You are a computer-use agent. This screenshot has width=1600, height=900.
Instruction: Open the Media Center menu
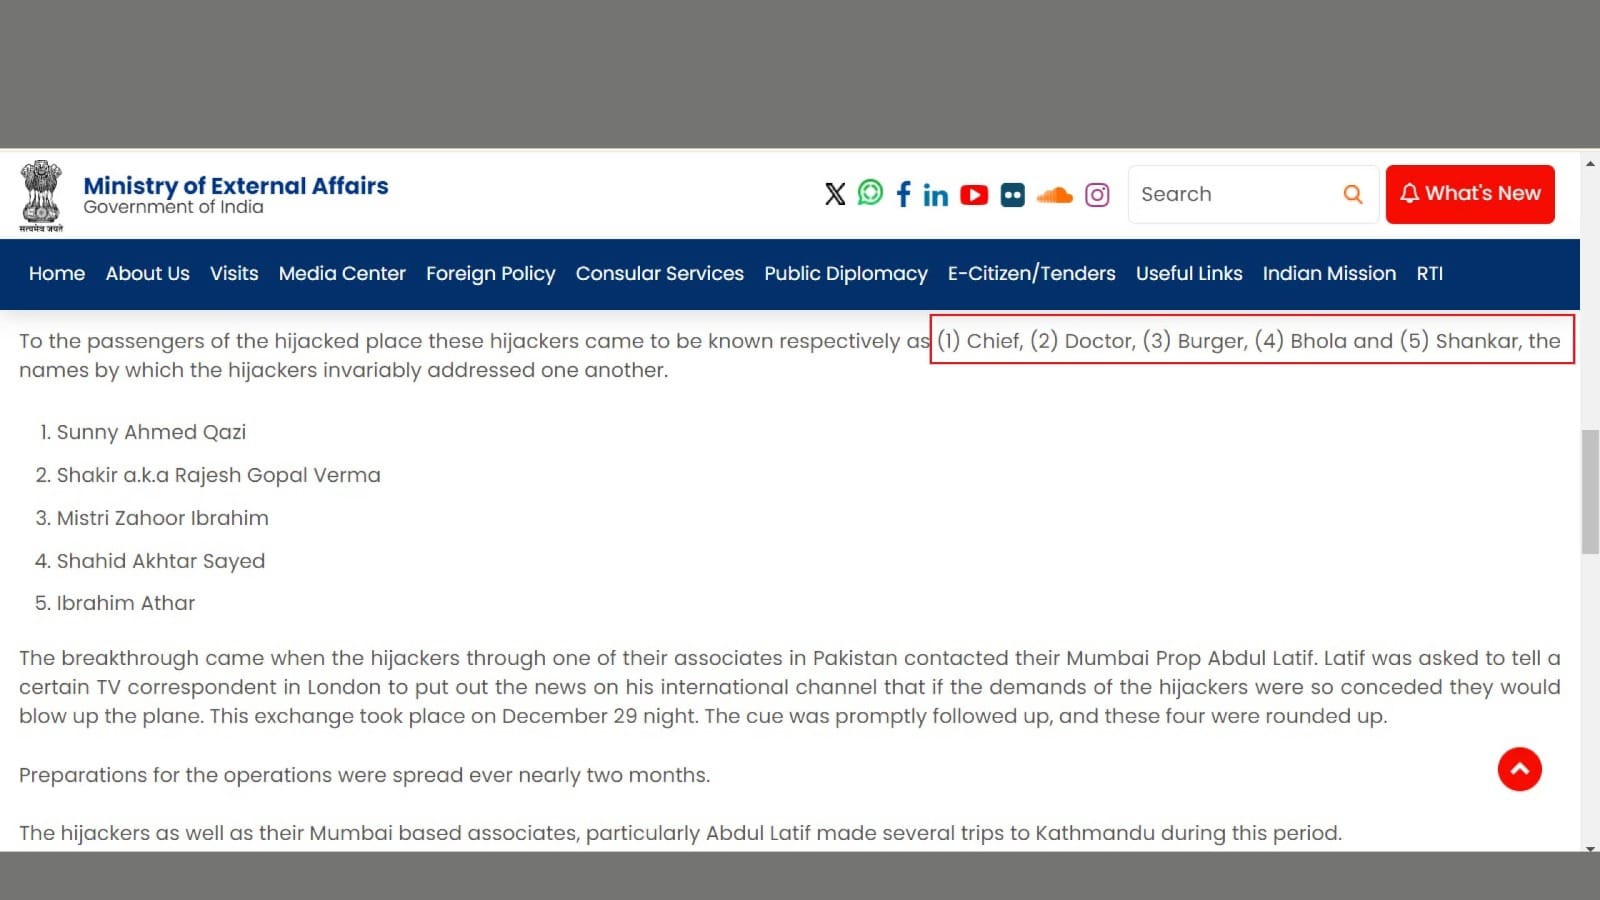(342, 274)
